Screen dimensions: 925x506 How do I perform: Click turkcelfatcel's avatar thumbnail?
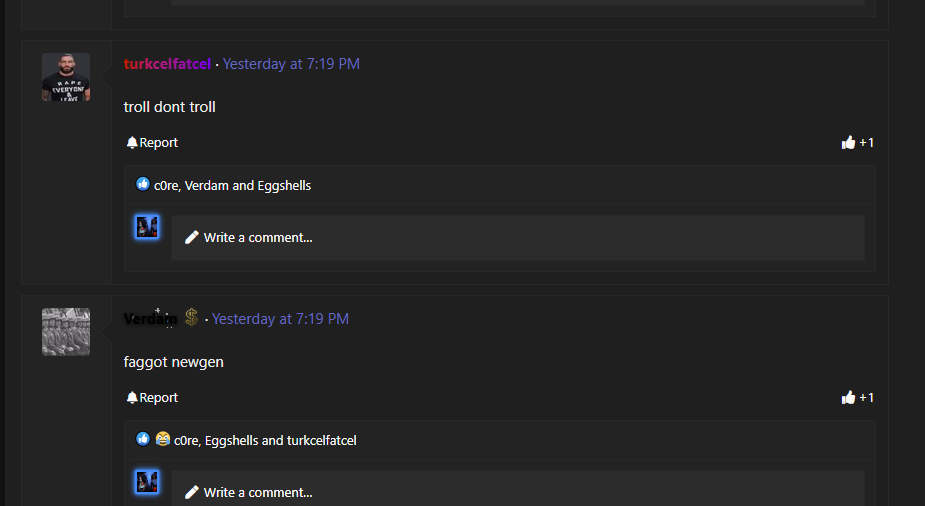pos(66,77)
